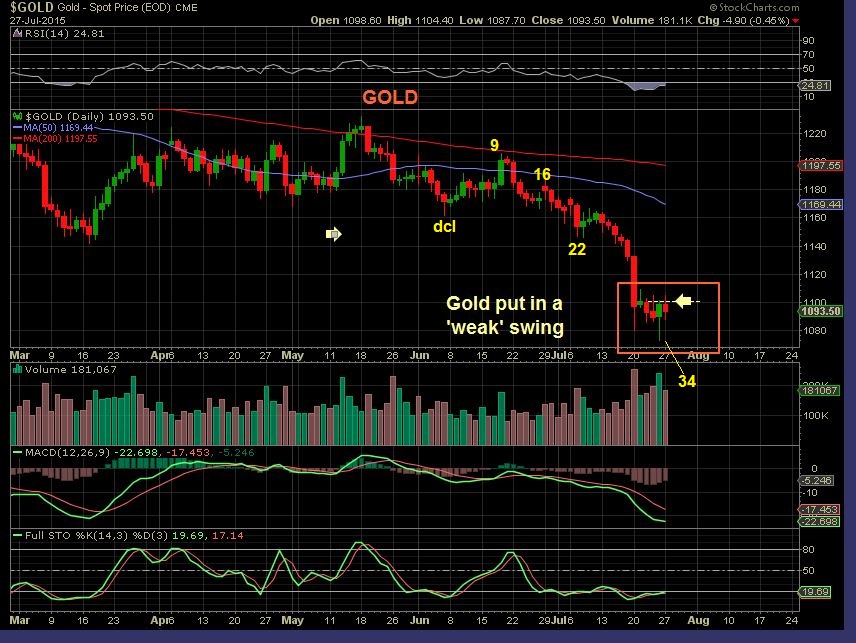
Task: Click the histogram icon beside Volume 181,067
Action: click(x=16, y=369)
